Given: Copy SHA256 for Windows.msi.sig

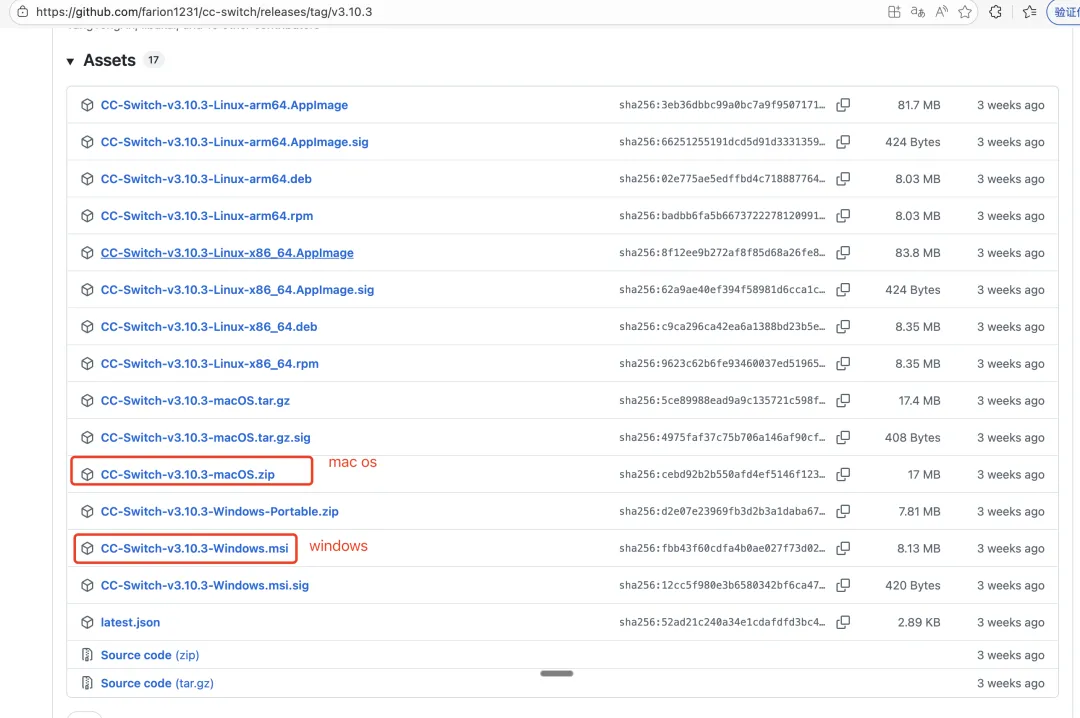Looking at the screenshot, I should [x=843, y=585].
